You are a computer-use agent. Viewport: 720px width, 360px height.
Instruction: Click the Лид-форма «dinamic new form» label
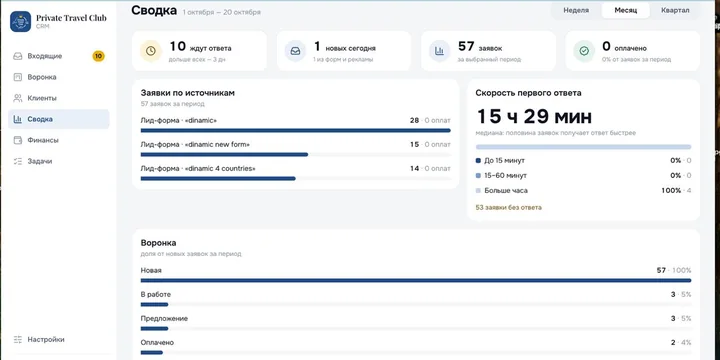(195, 144)
